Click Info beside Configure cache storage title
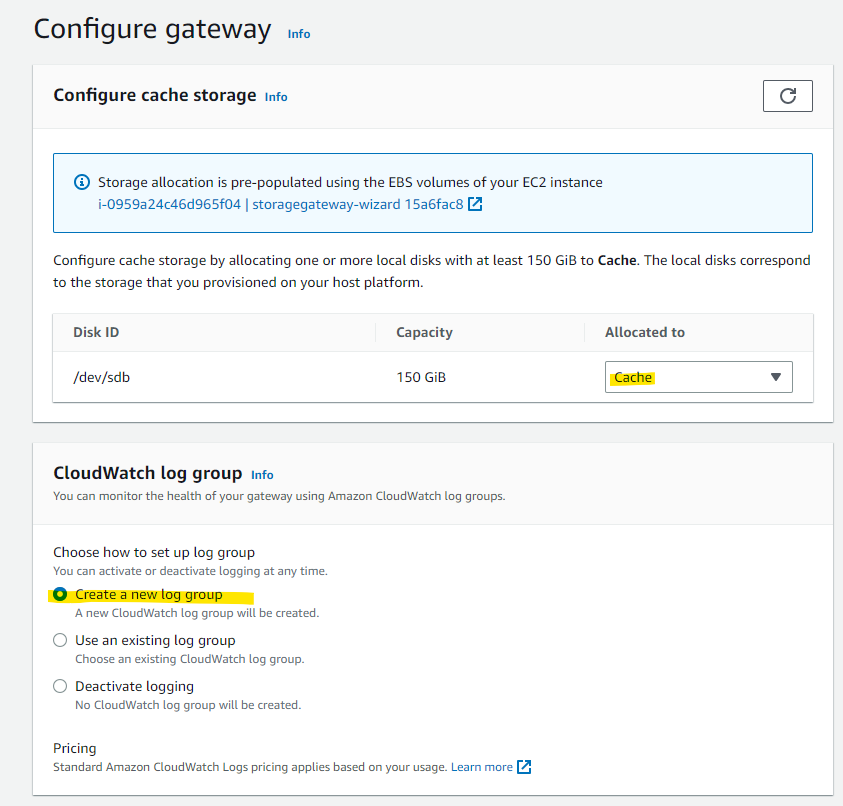This screenshot has width=843, height=806. pyautogui.click(x=275, y=96)
